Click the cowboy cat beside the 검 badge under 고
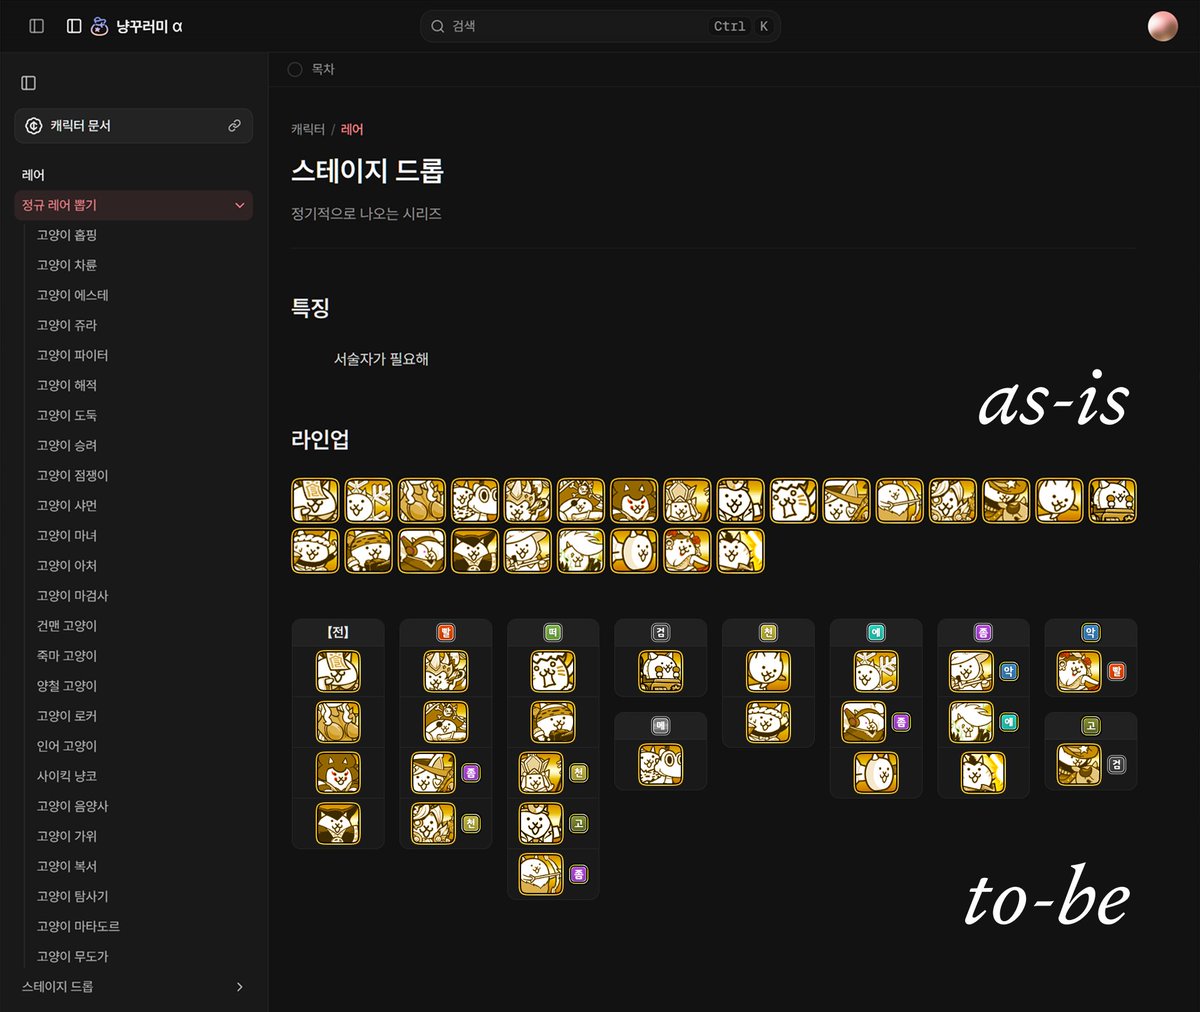1200x1012 pixels. 1079,765
